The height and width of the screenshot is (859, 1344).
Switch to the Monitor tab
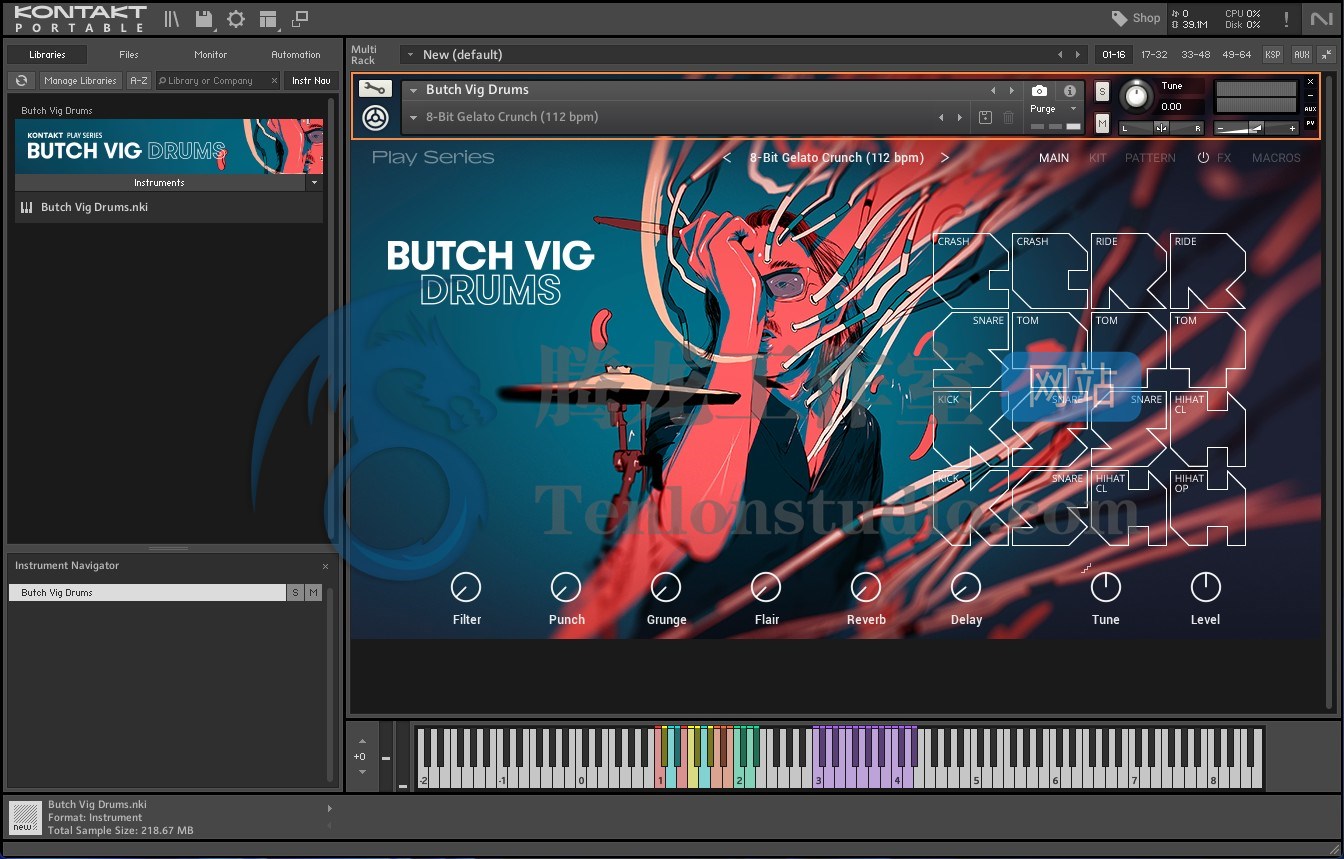(x=210, y=54)
